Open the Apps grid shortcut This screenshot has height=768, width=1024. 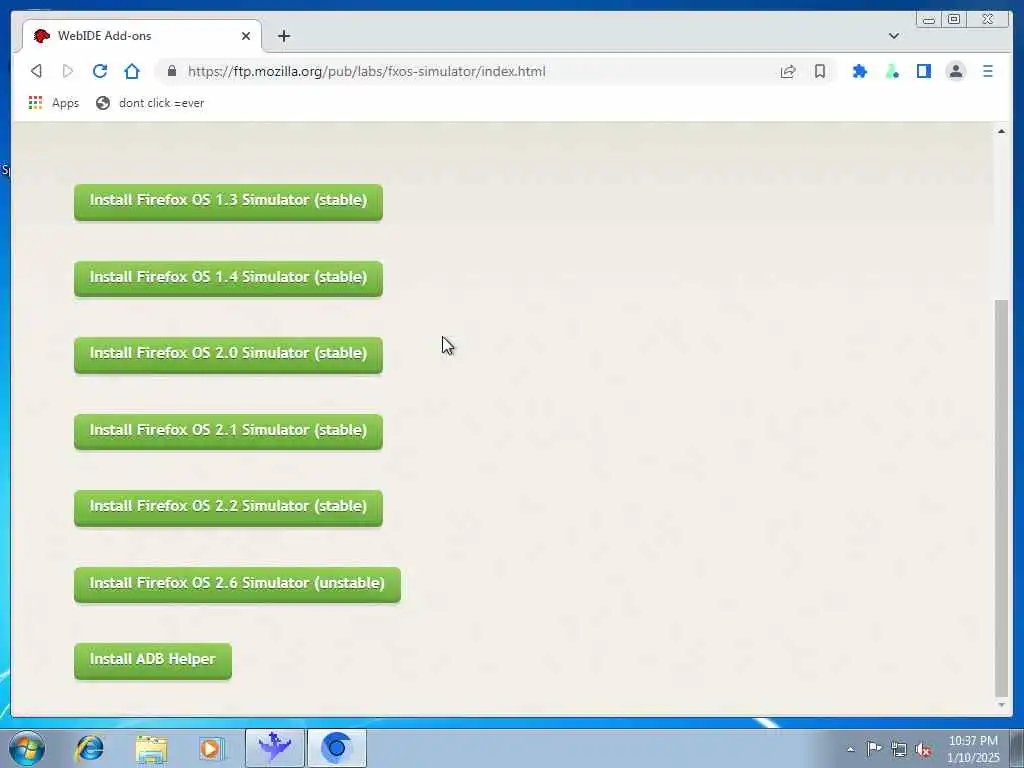pyautogui.click(x=54, y=103)
